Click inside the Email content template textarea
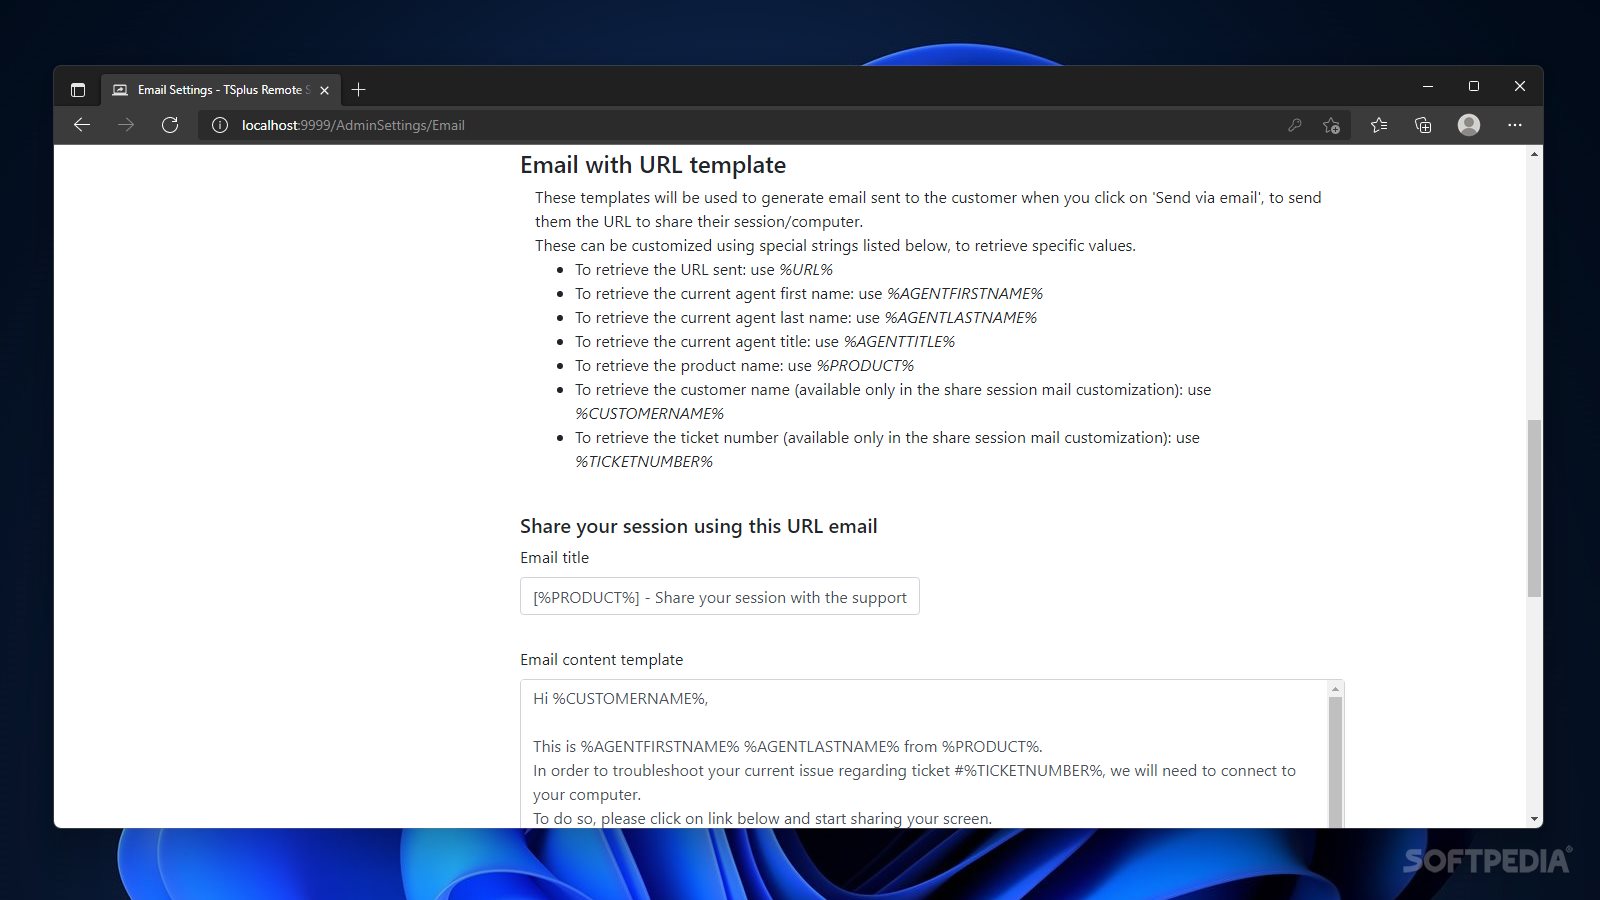1600x900 pixels. click(x=924, y=754)
